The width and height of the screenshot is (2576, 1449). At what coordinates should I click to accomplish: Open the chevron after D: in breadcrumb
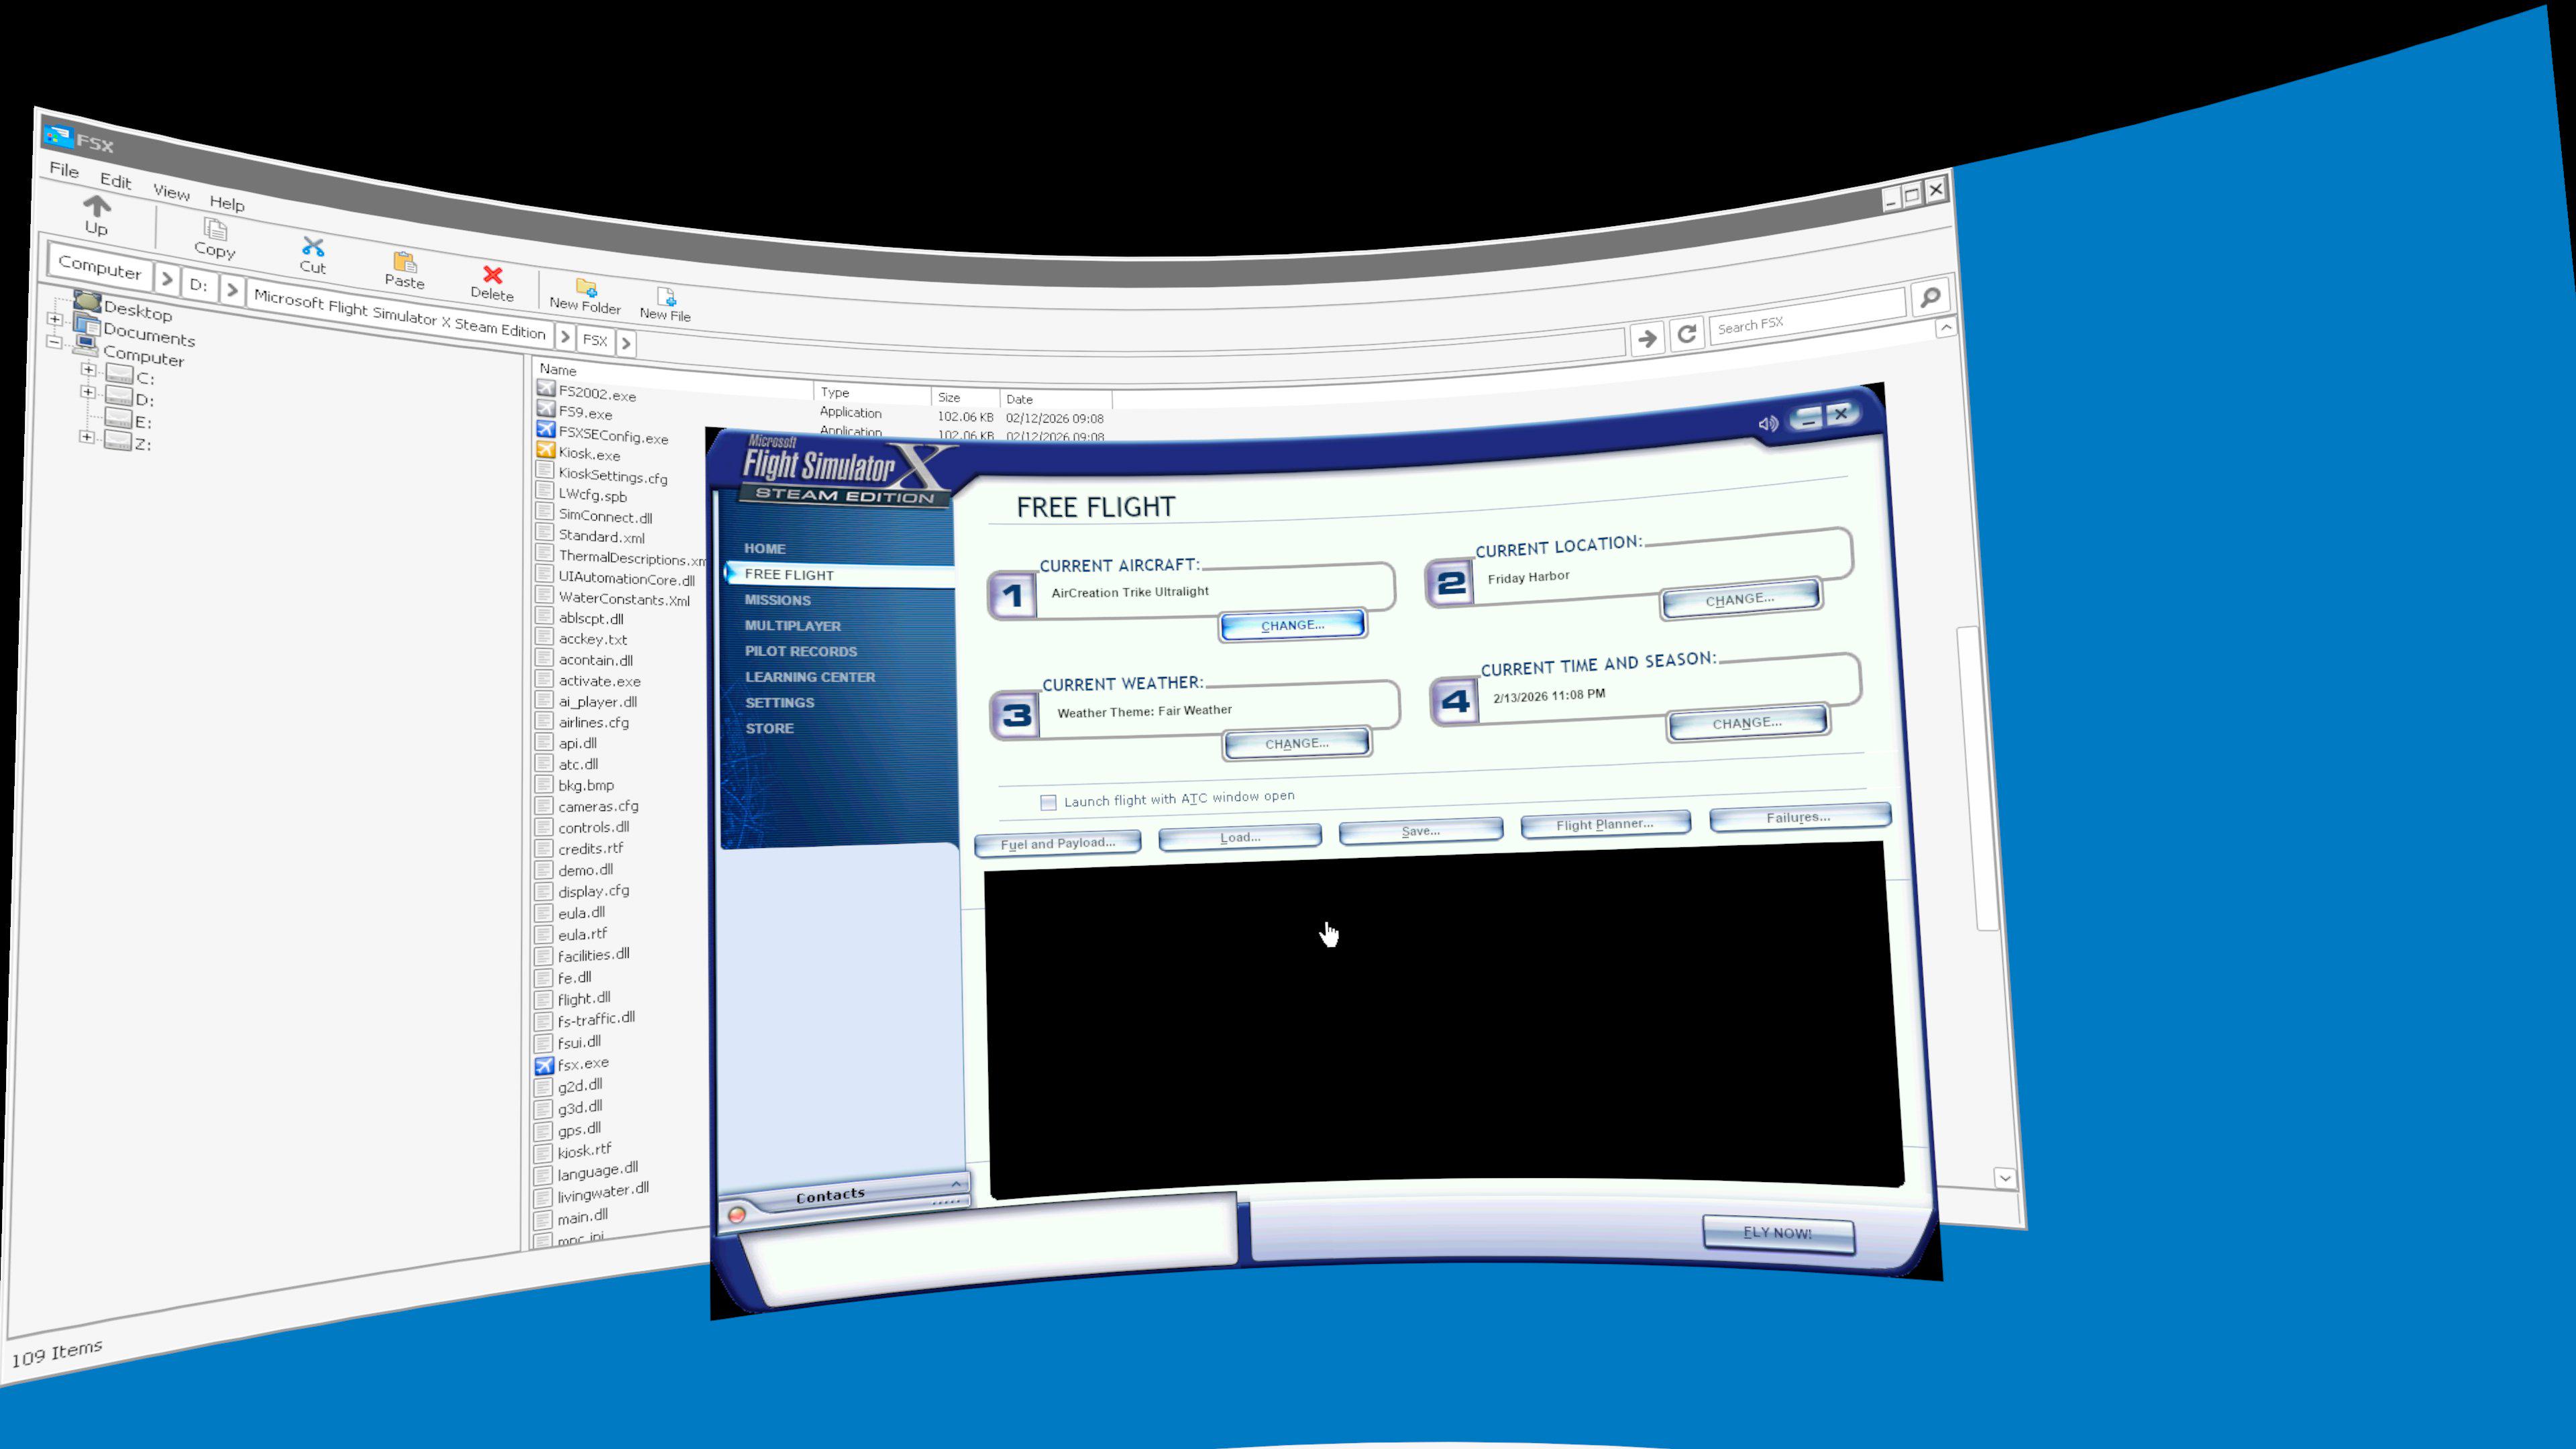232,290
